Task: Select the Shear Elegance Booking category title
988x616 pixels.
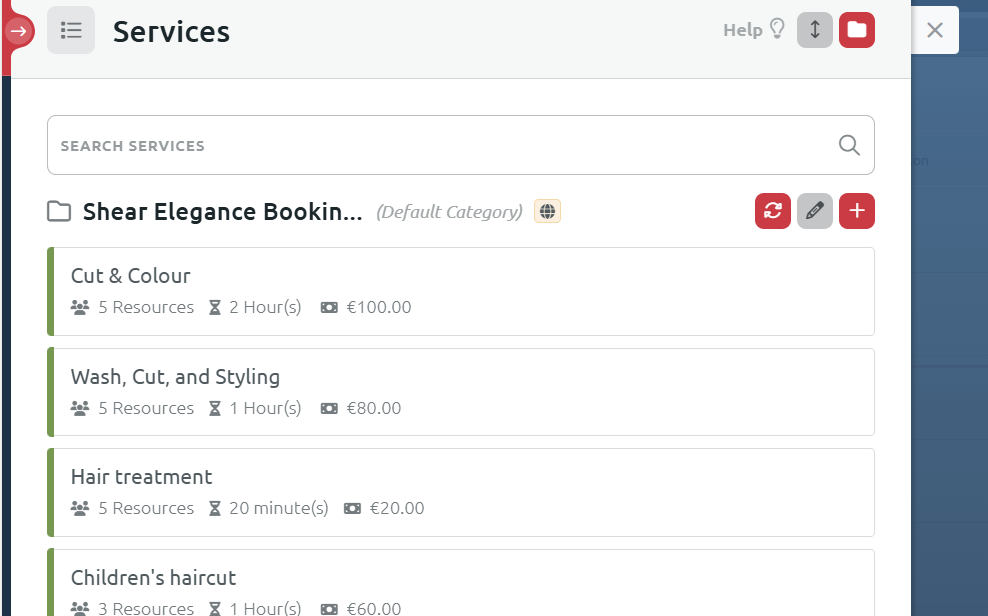Action: (222, 212)
